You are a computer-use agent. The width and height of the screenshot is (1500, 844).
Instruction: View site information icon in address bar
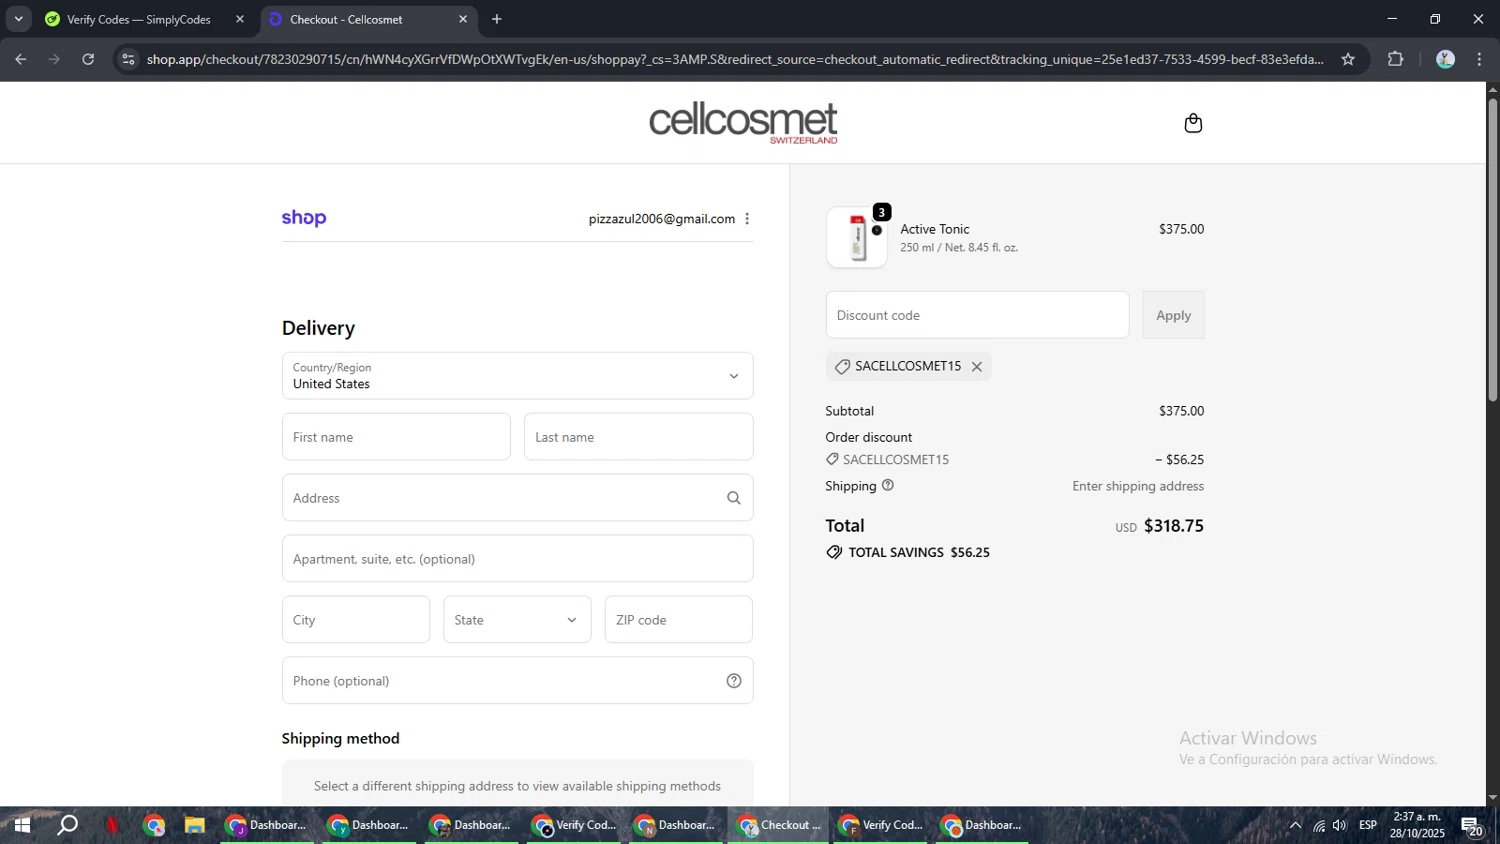127,59
